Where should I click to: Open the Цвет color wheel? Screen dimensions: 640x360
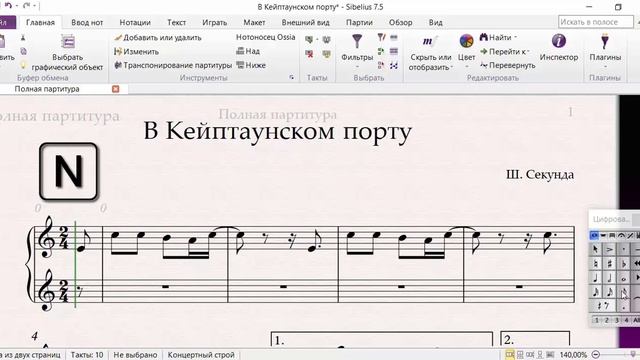[466, 41]
